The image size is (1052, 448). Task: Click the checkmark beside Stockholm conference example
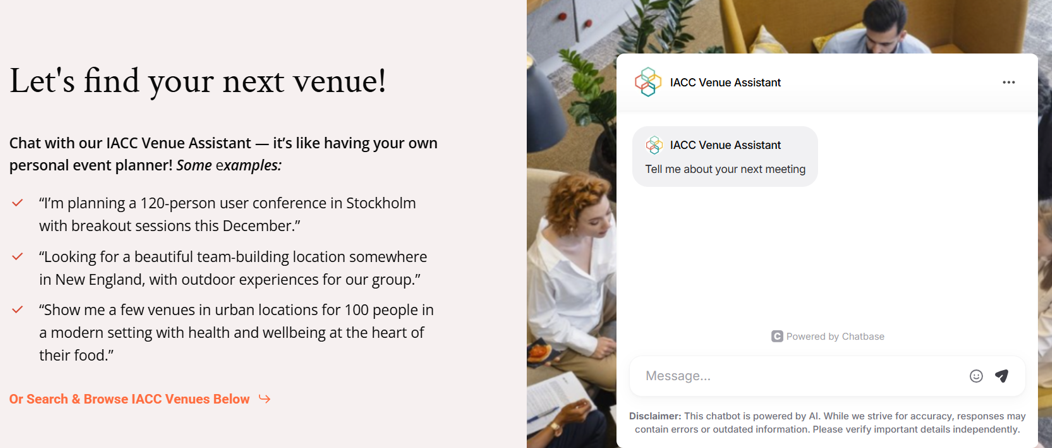pos(17,202)
